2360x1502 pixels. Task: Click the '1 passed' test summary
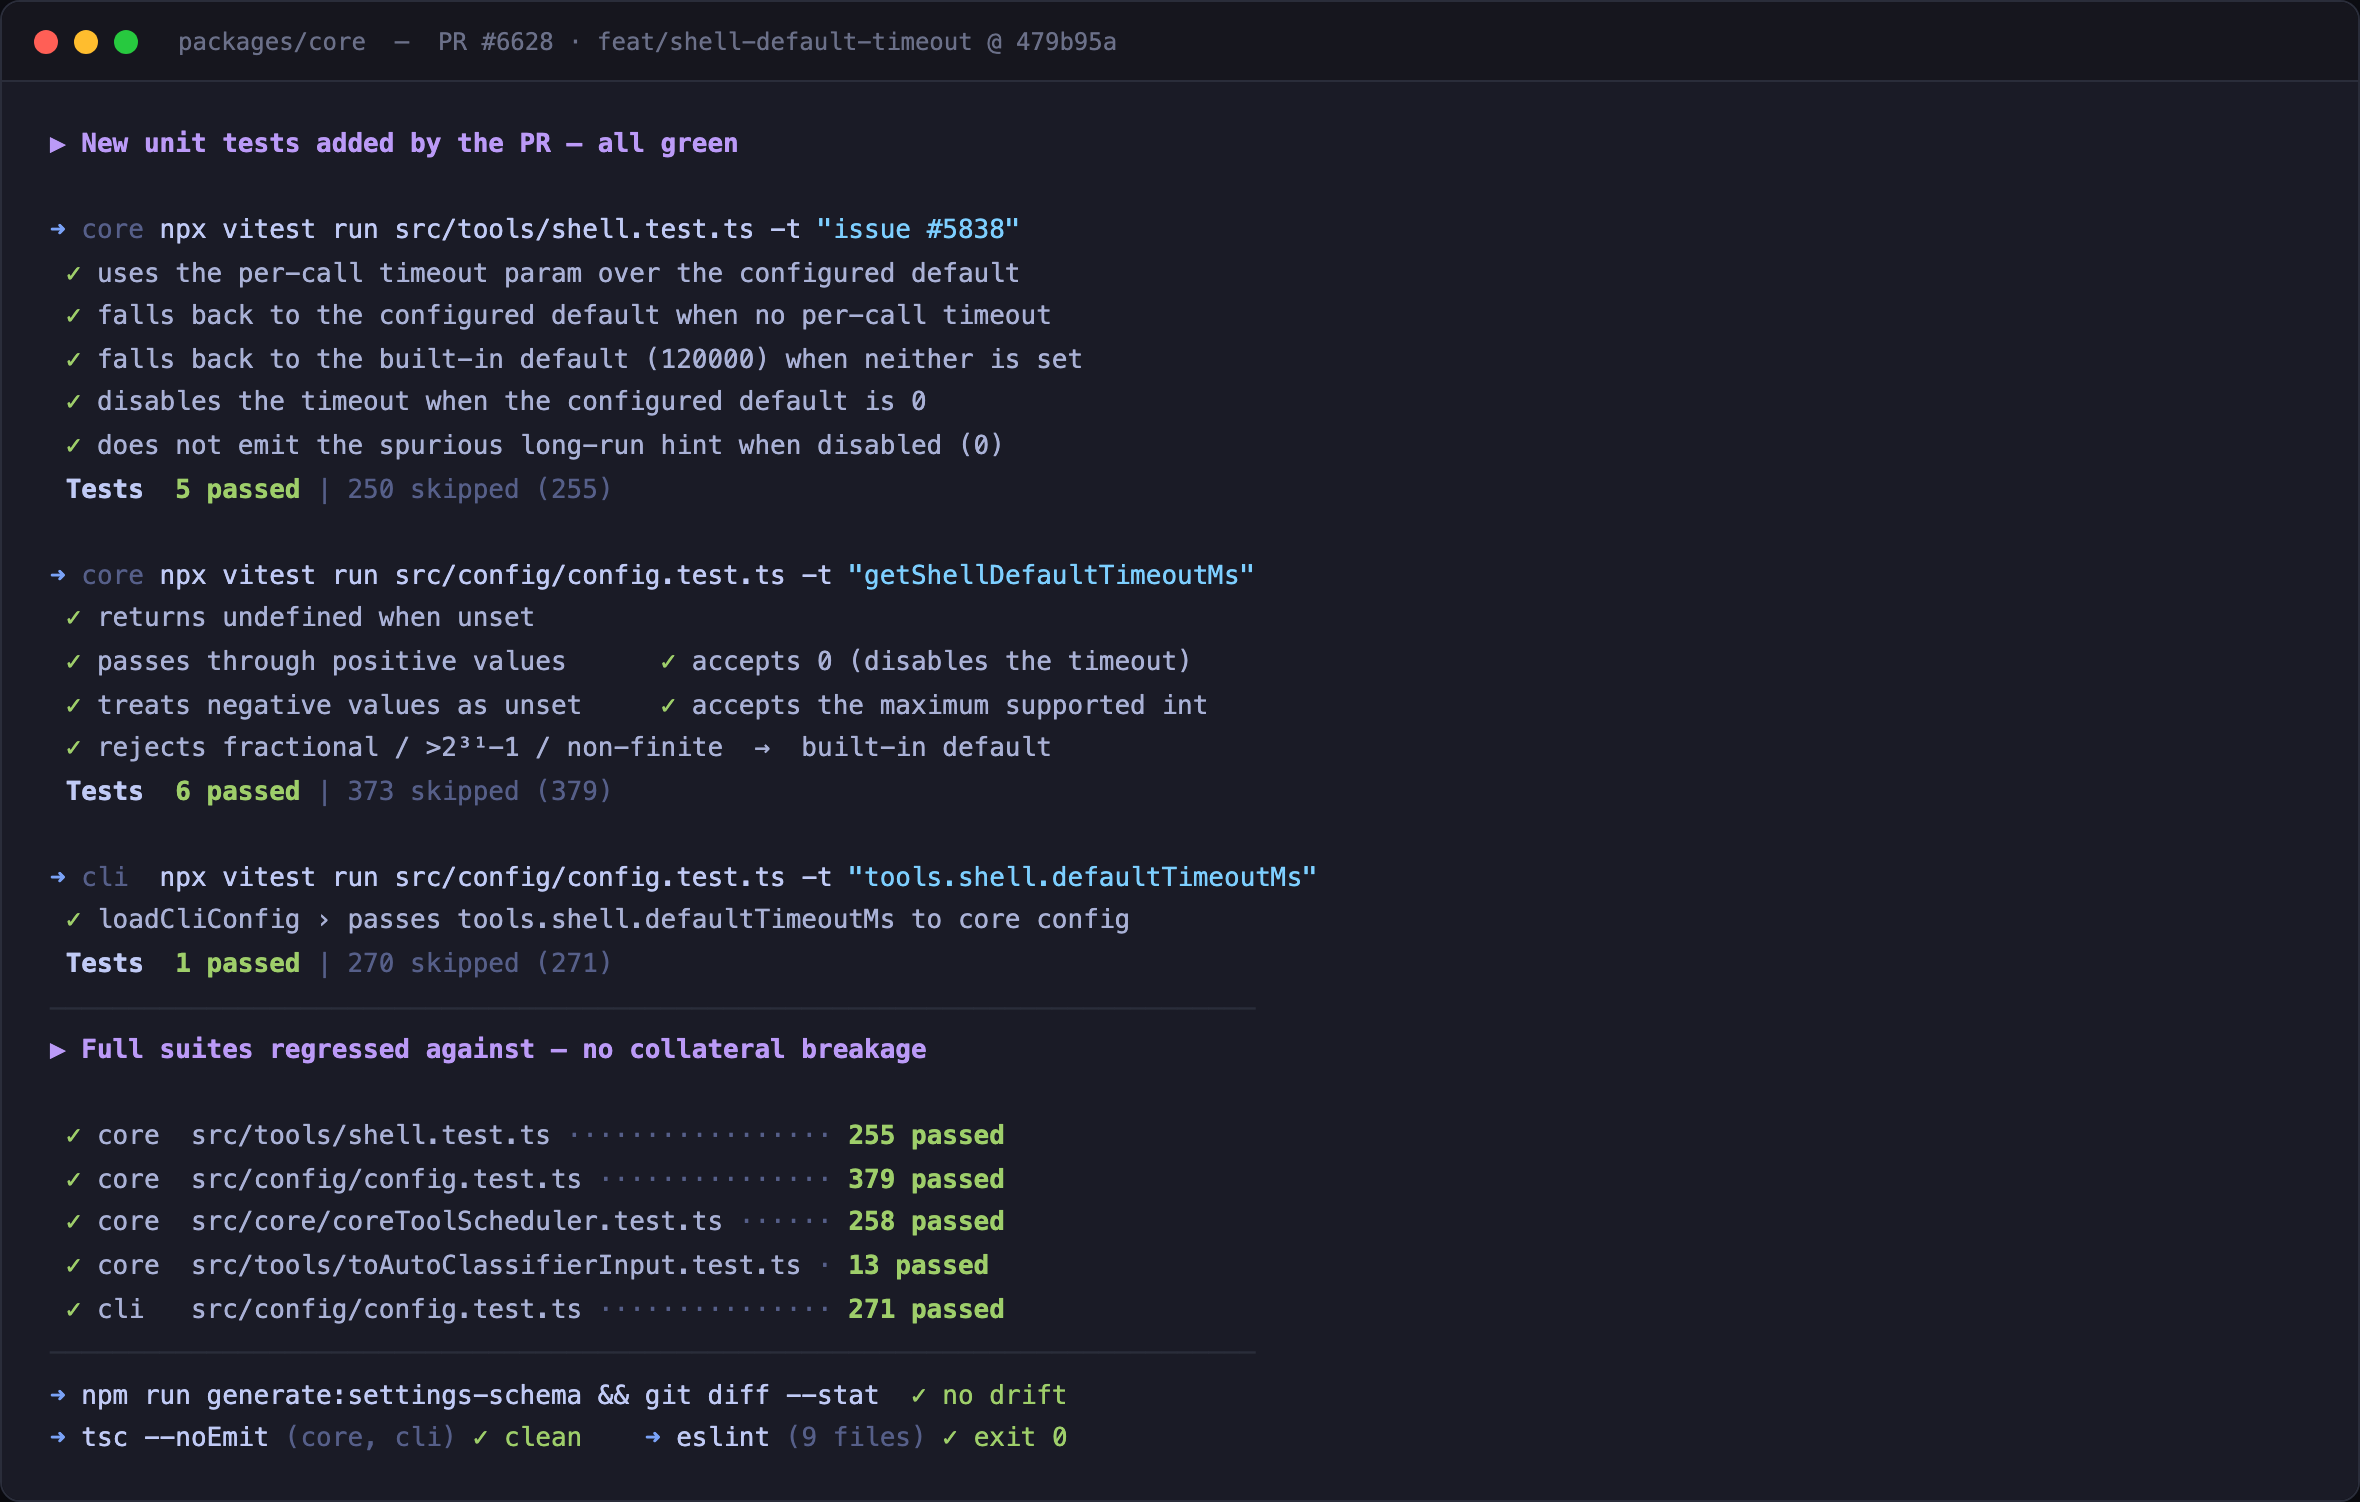pos(238,964)
